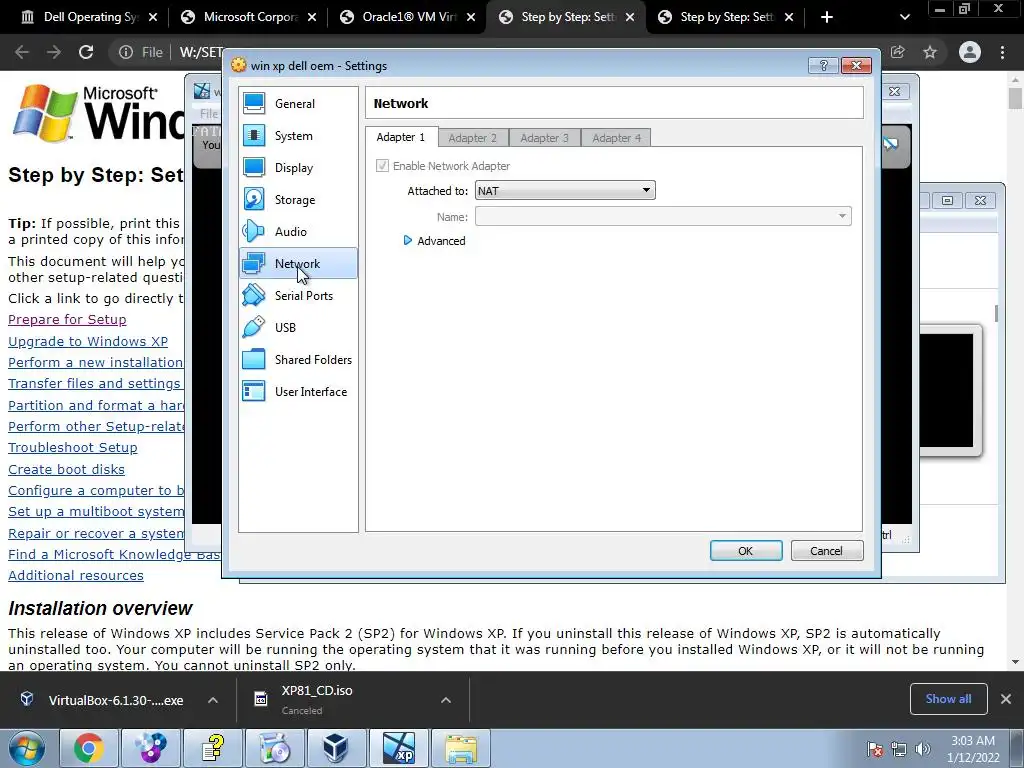Open Windows Explorer folder taskbar icon
Image resolution: width=1024 pixels, height=768 pixels.
[461, 748]
